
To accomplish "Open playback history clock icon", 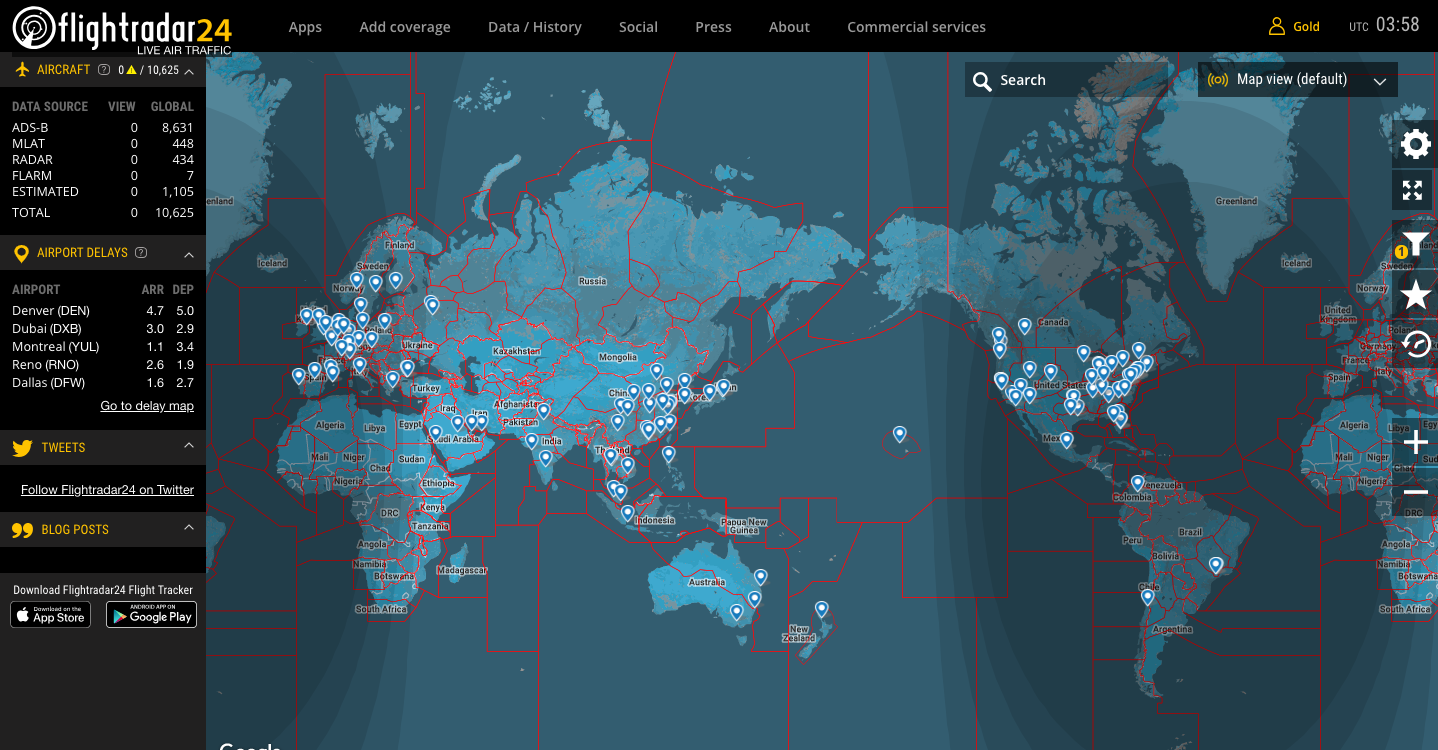I will coord(1415,345).
